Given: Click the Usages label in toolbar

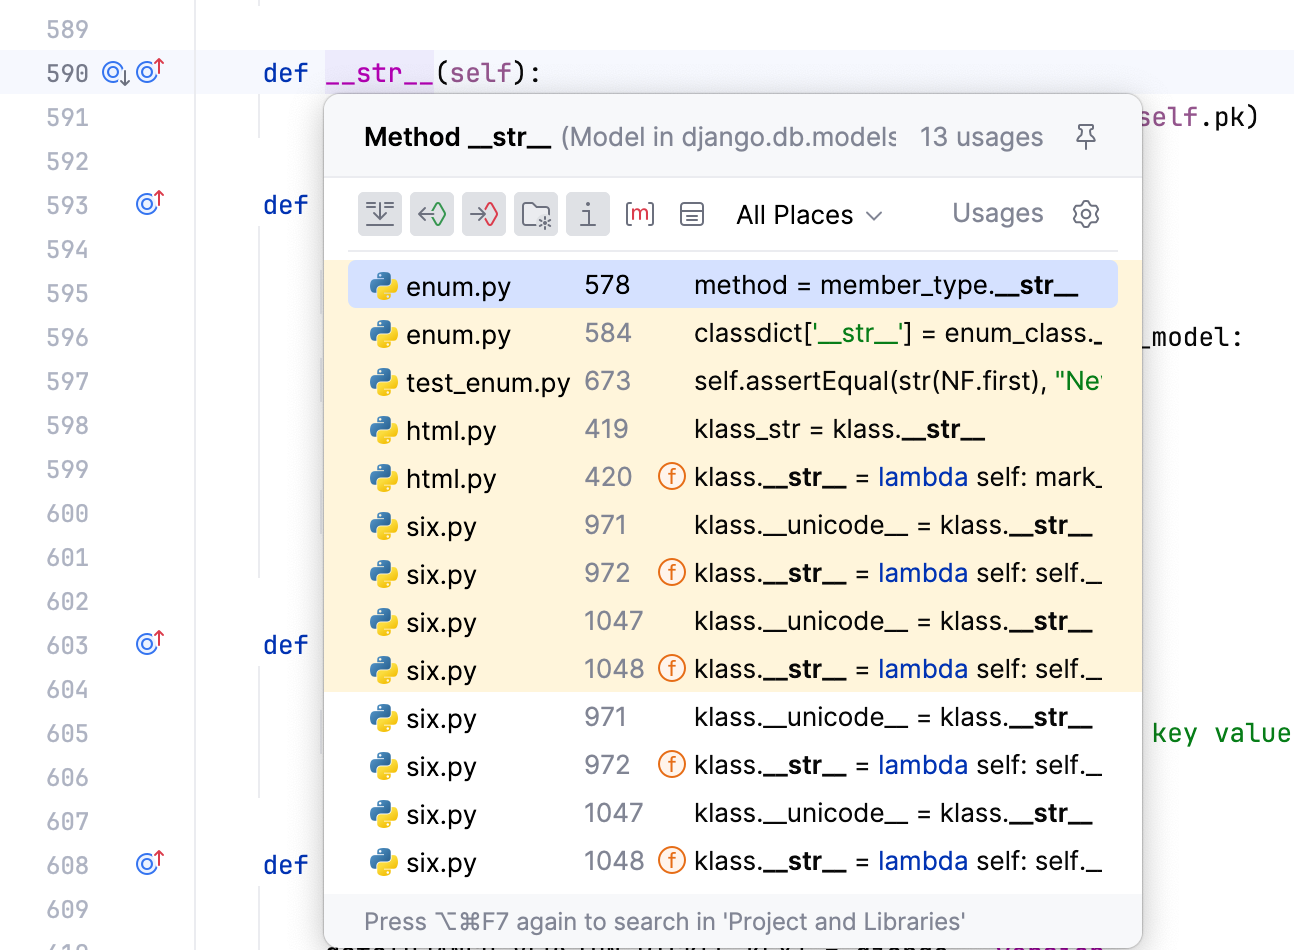Looking at the screenshot, I should (997, 213).
